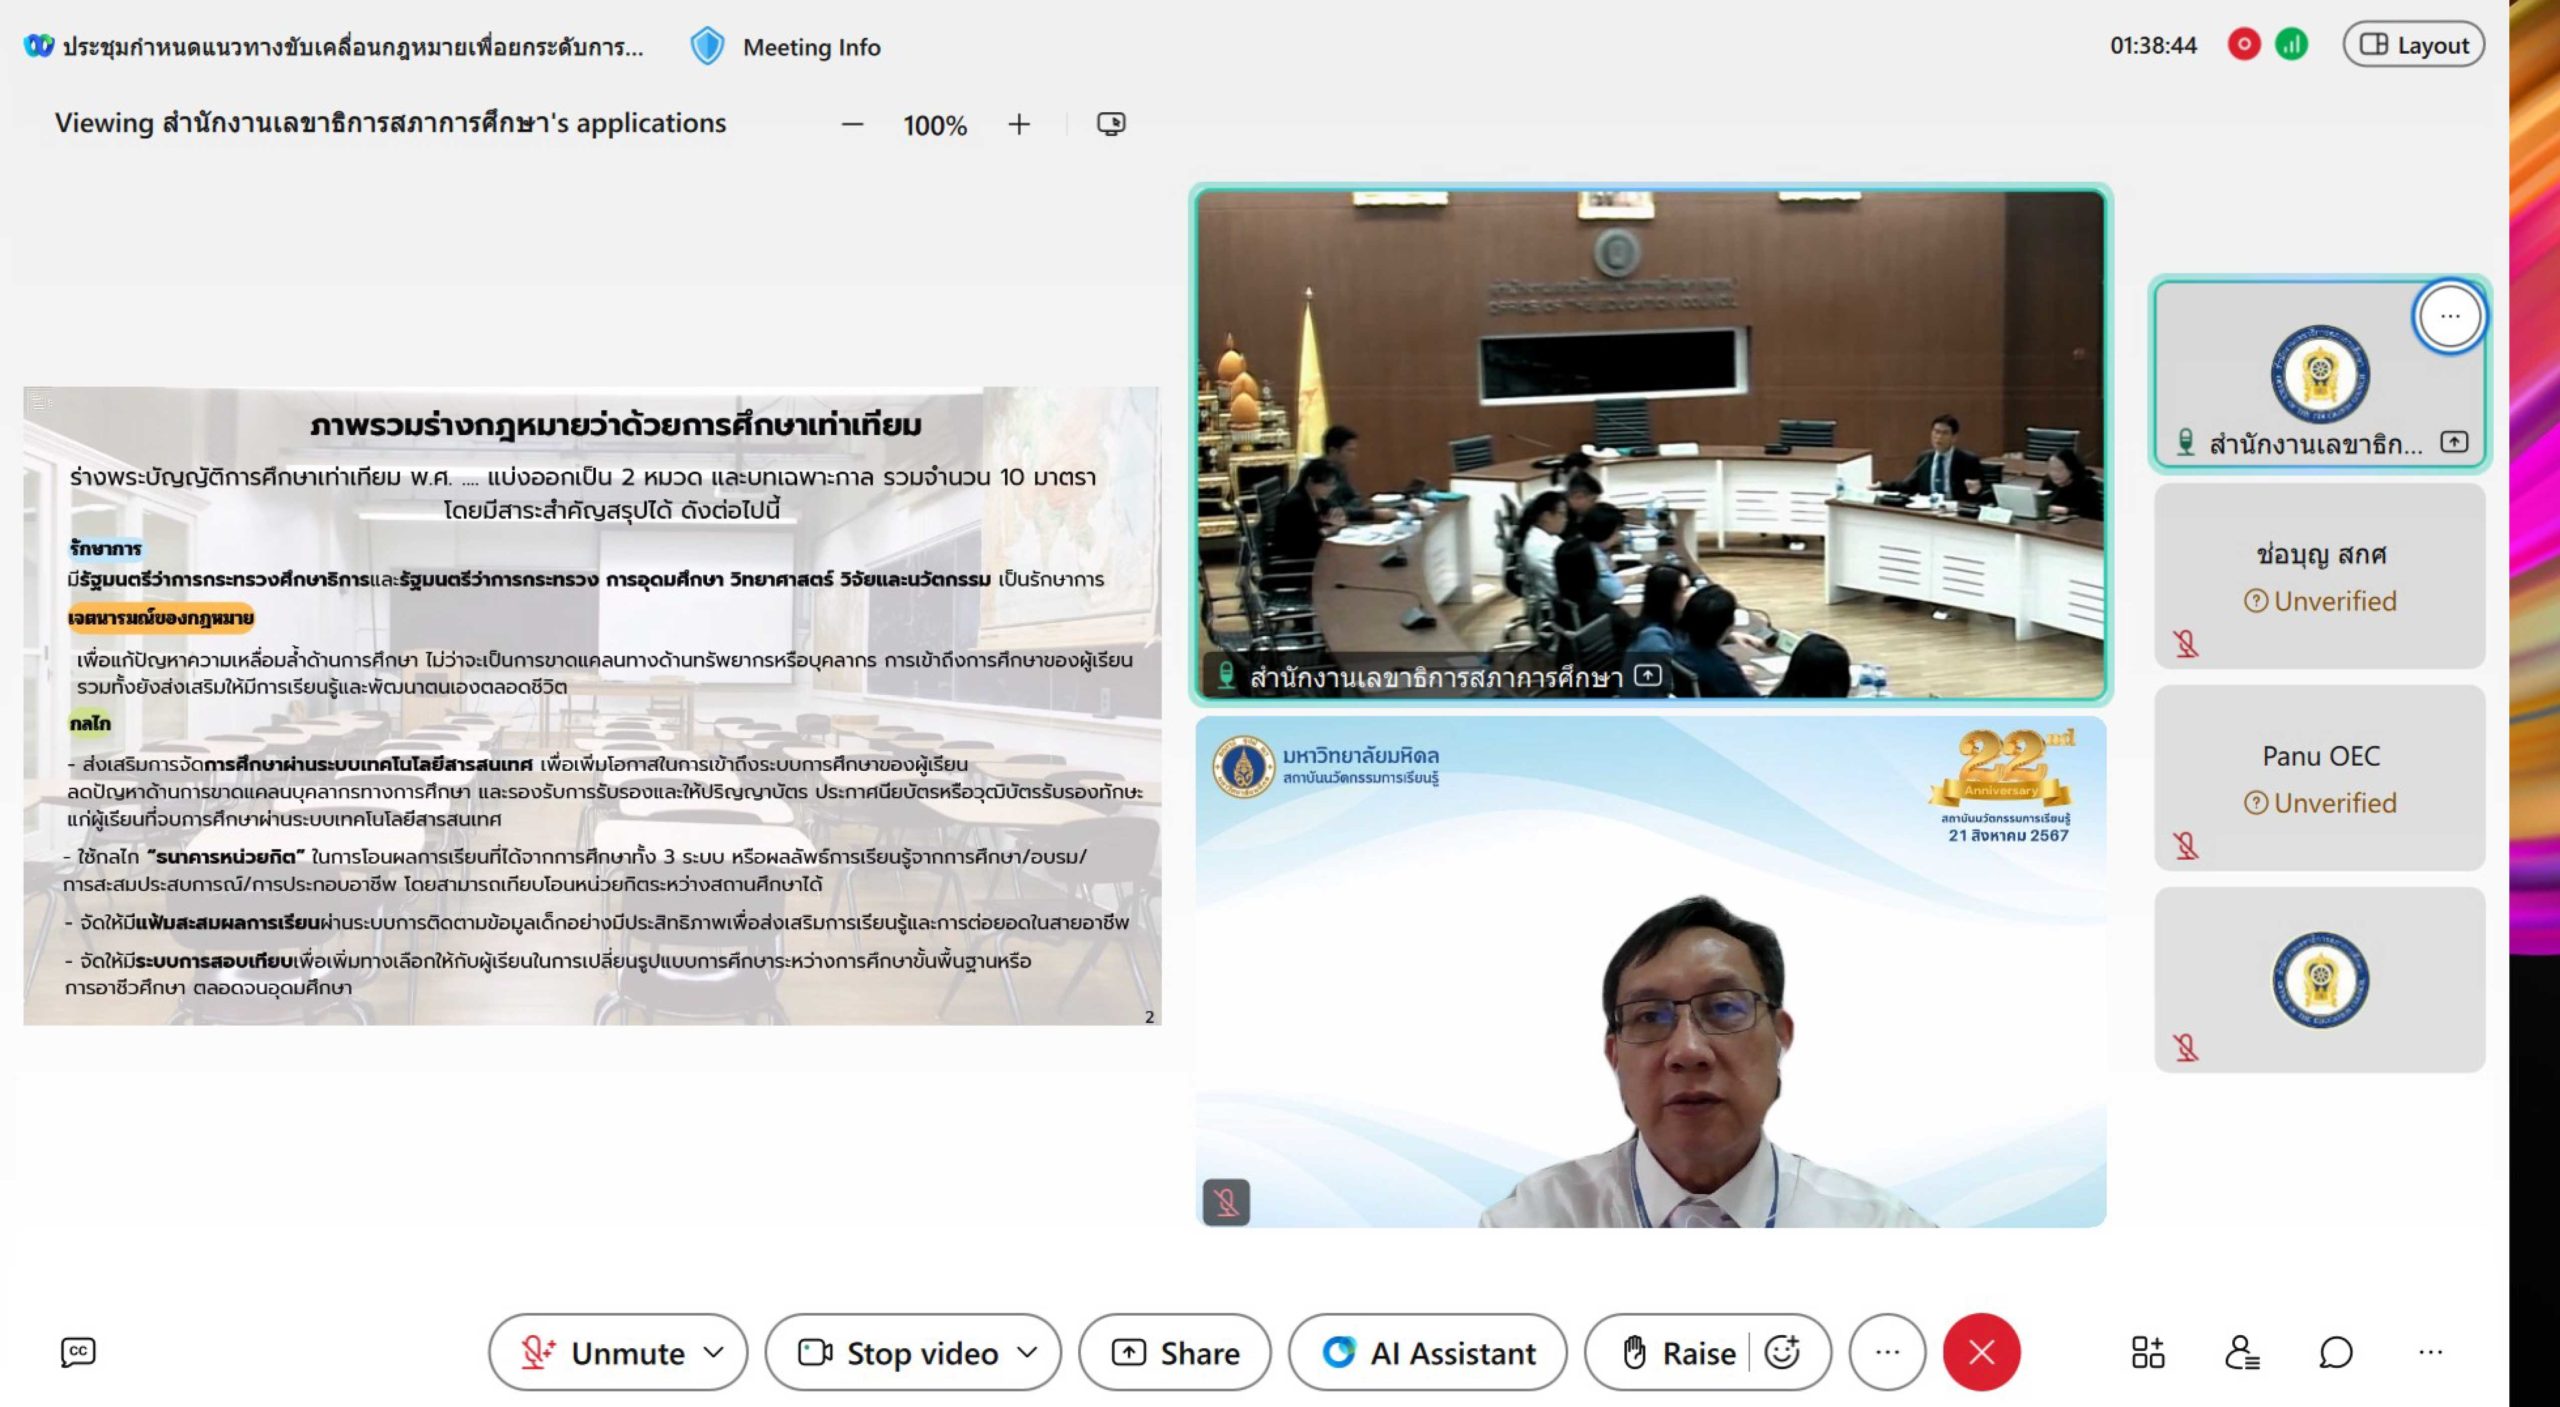
Task: Raise hand in meeting
Action: (x=1678, y=1352)
